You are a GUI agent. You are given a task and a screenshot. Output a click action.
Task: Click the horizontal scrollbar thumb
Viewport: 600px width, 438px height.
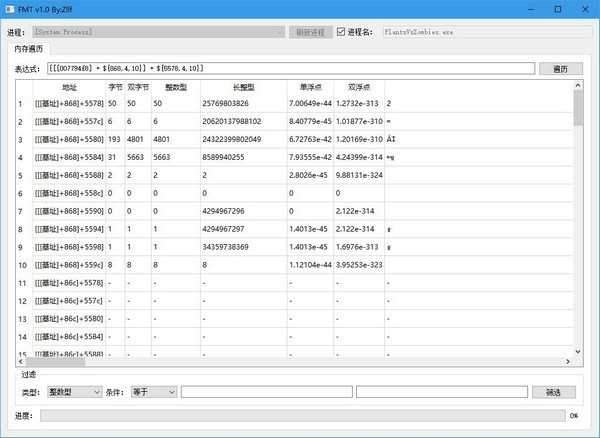point(55,361)
